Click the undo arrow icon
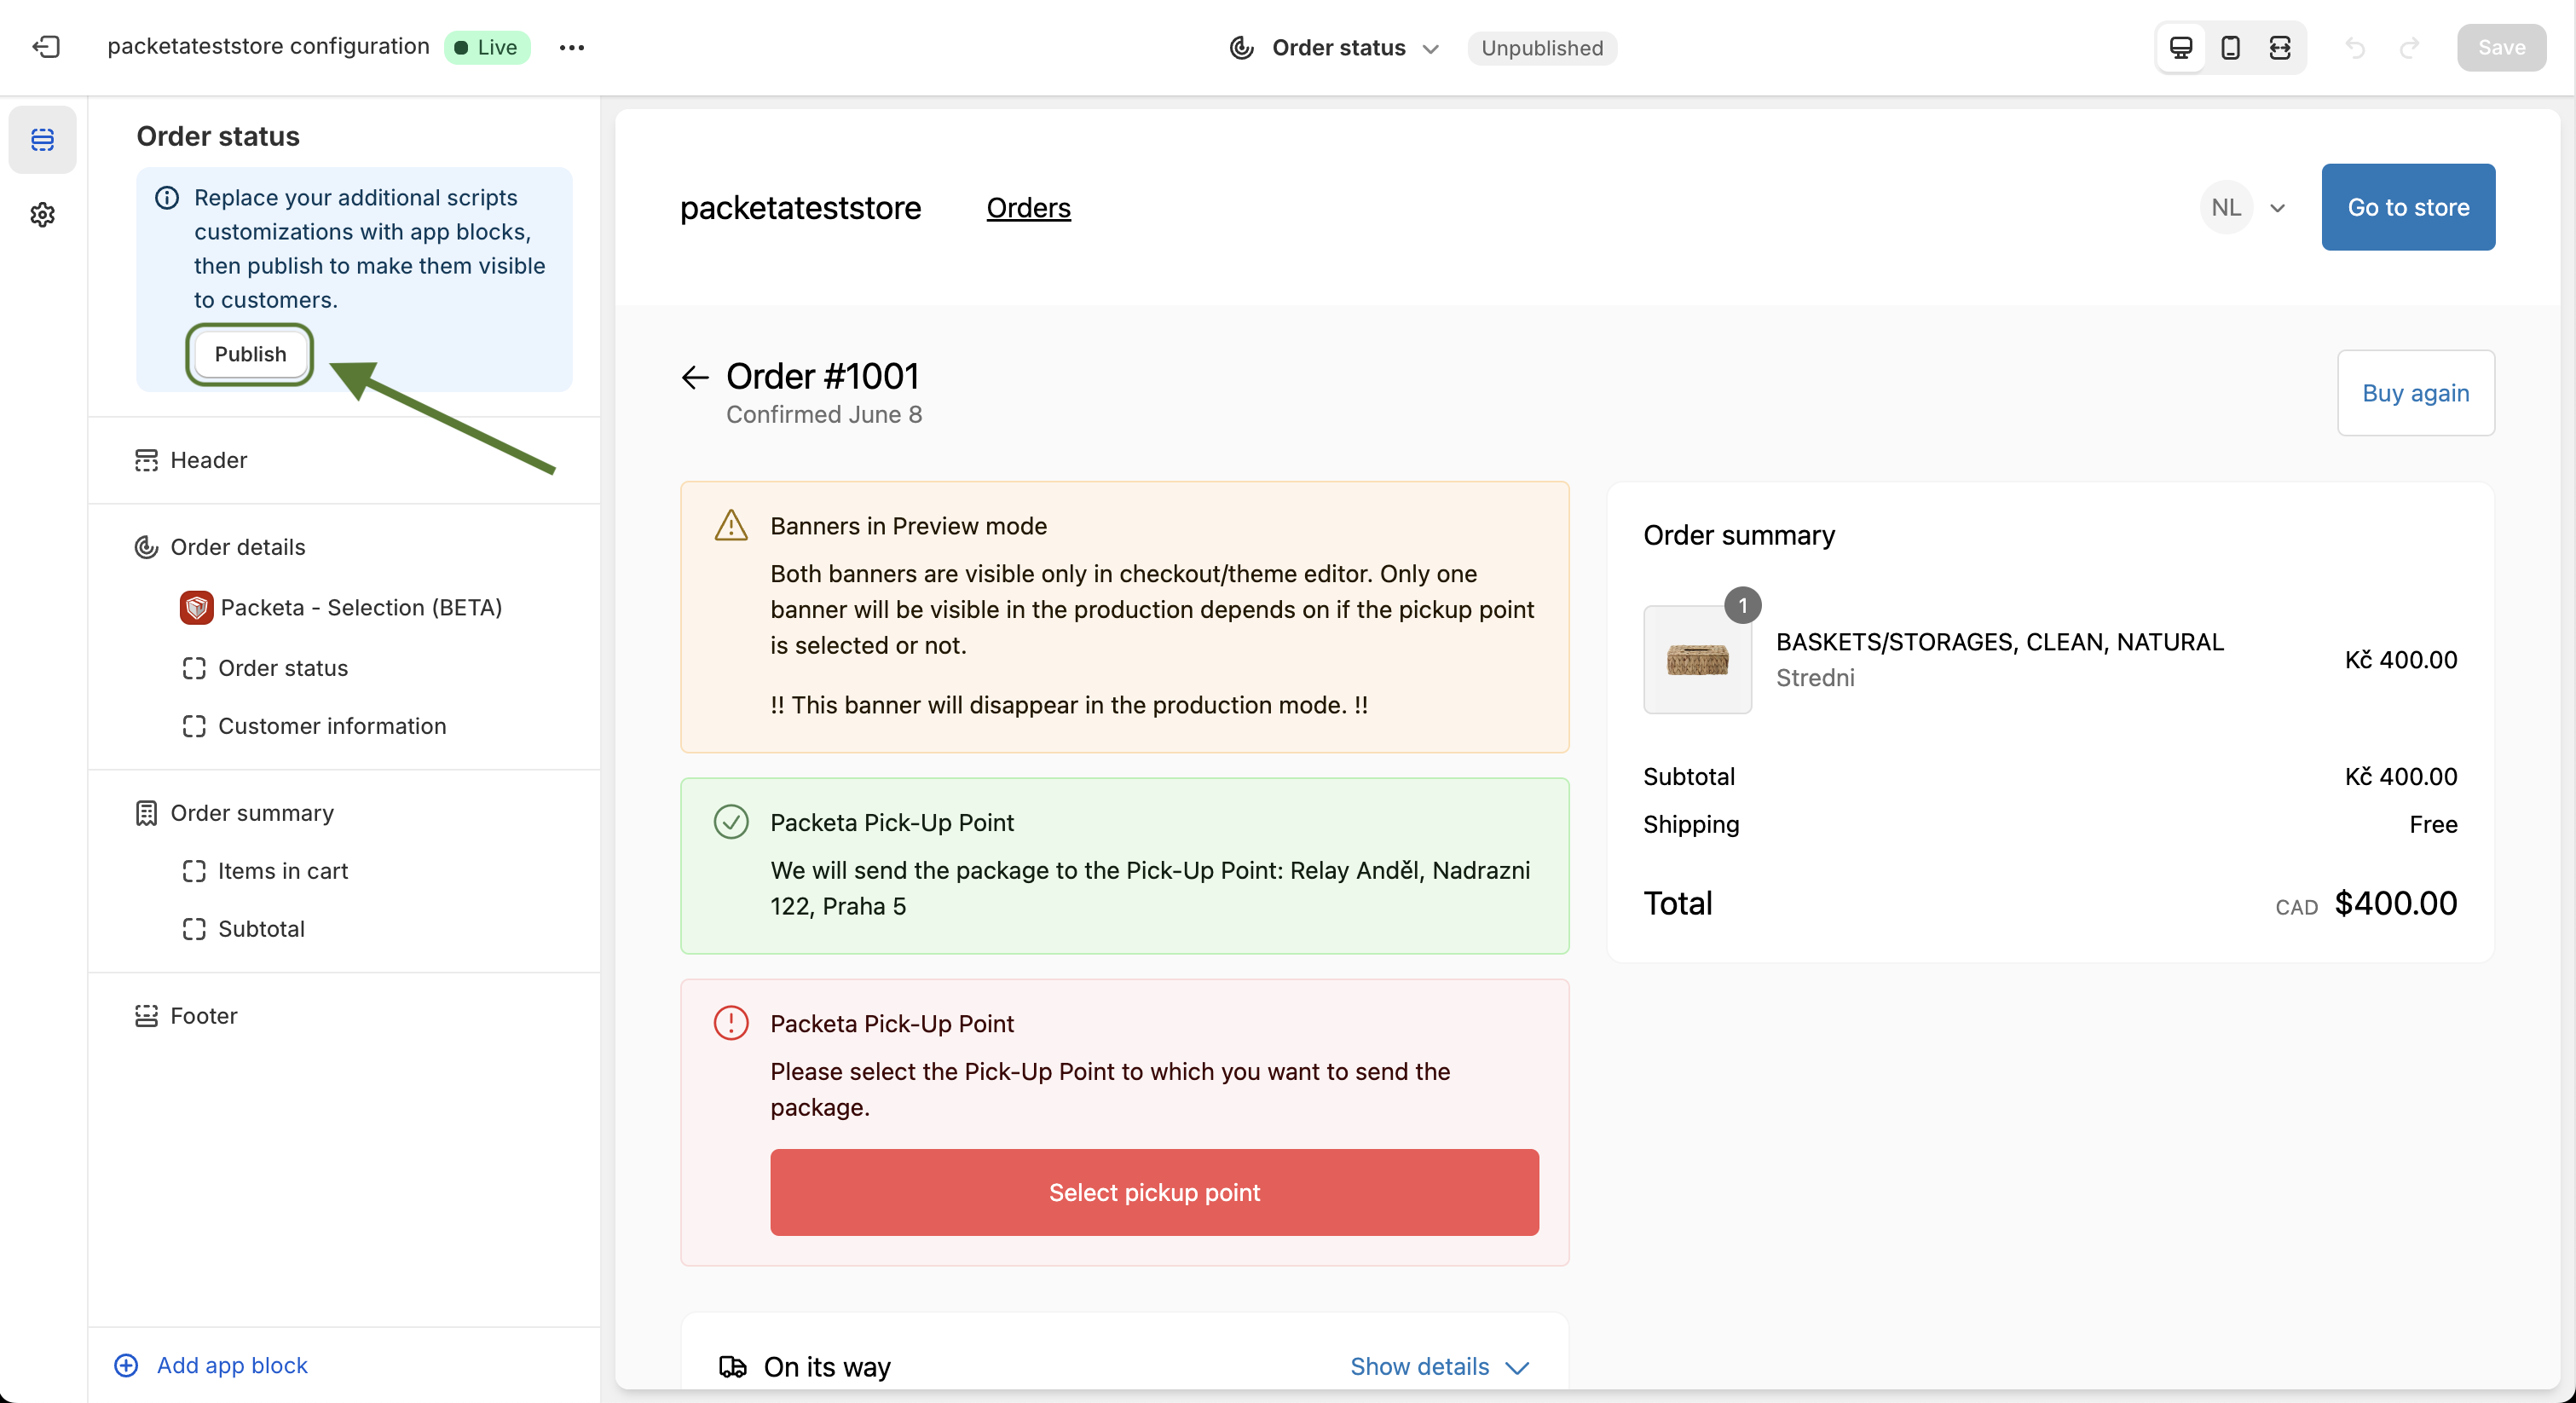The image size is (2576, 1403). tap(2355, 47)
